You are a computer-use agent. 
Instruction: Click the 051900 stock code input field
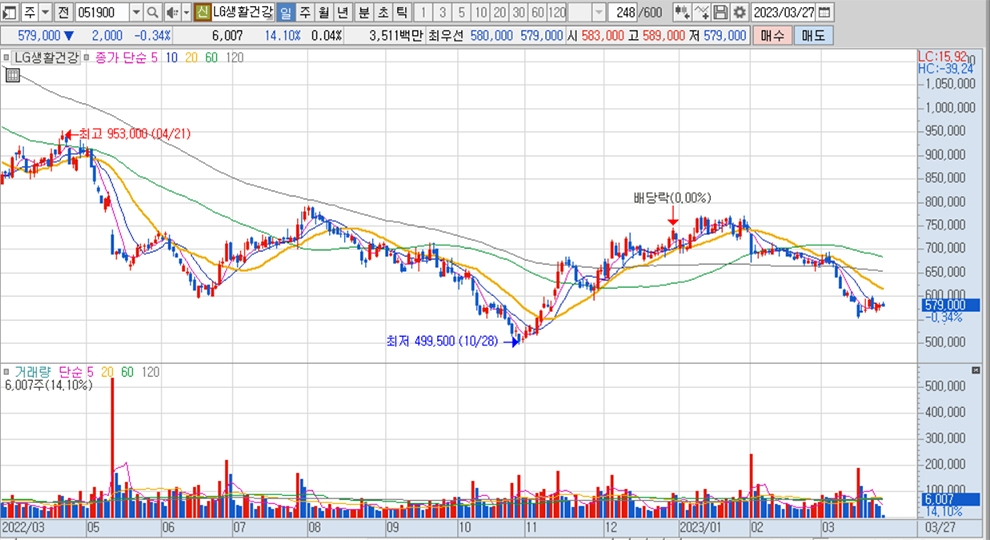[102, 11]
